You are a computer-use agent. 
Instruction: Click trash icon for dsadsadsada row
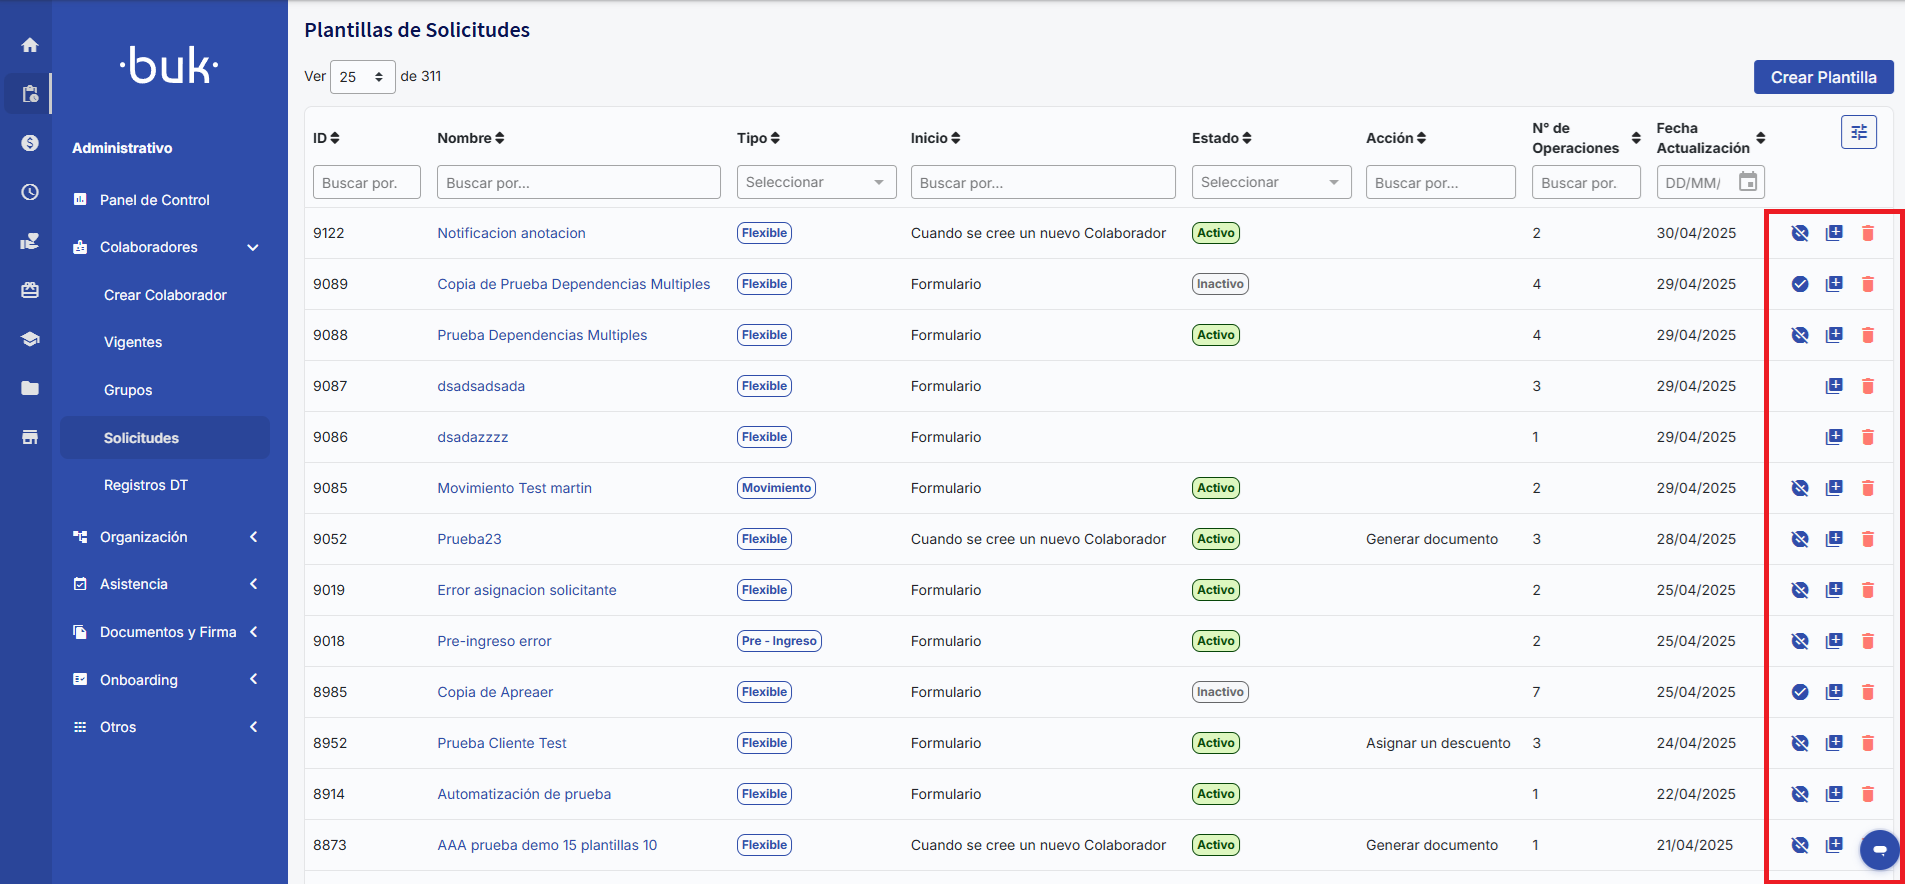click(x=1867, y=386)
